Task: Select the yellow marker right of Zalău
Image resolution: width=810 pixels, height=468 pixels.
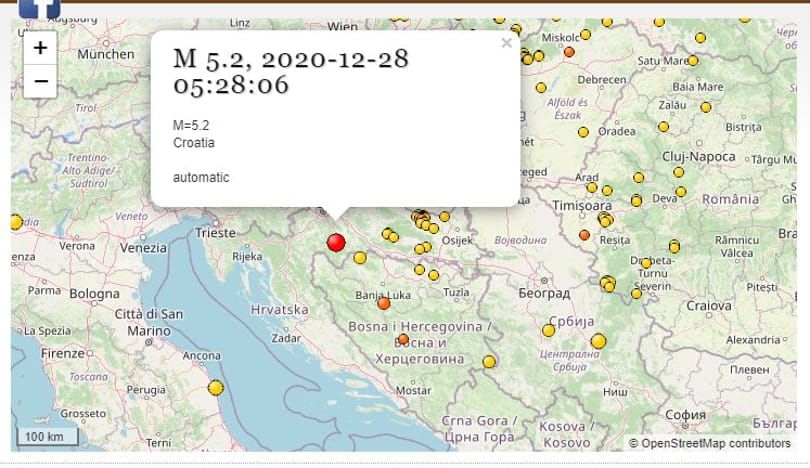Action: click(706, 107)
